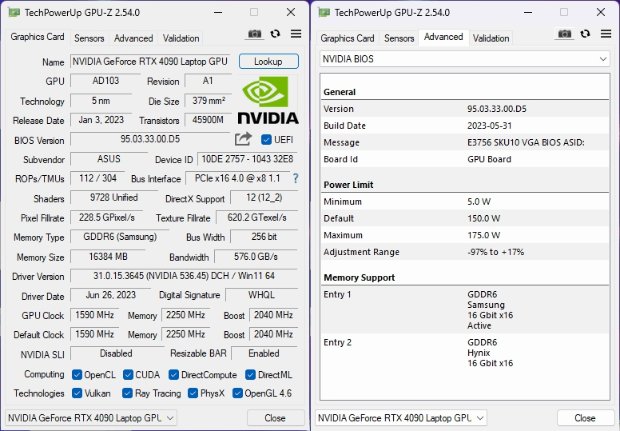Open hamburger menu in right GPU-Z window
This screenshot has width=620, height=431.
click(606, 34)
